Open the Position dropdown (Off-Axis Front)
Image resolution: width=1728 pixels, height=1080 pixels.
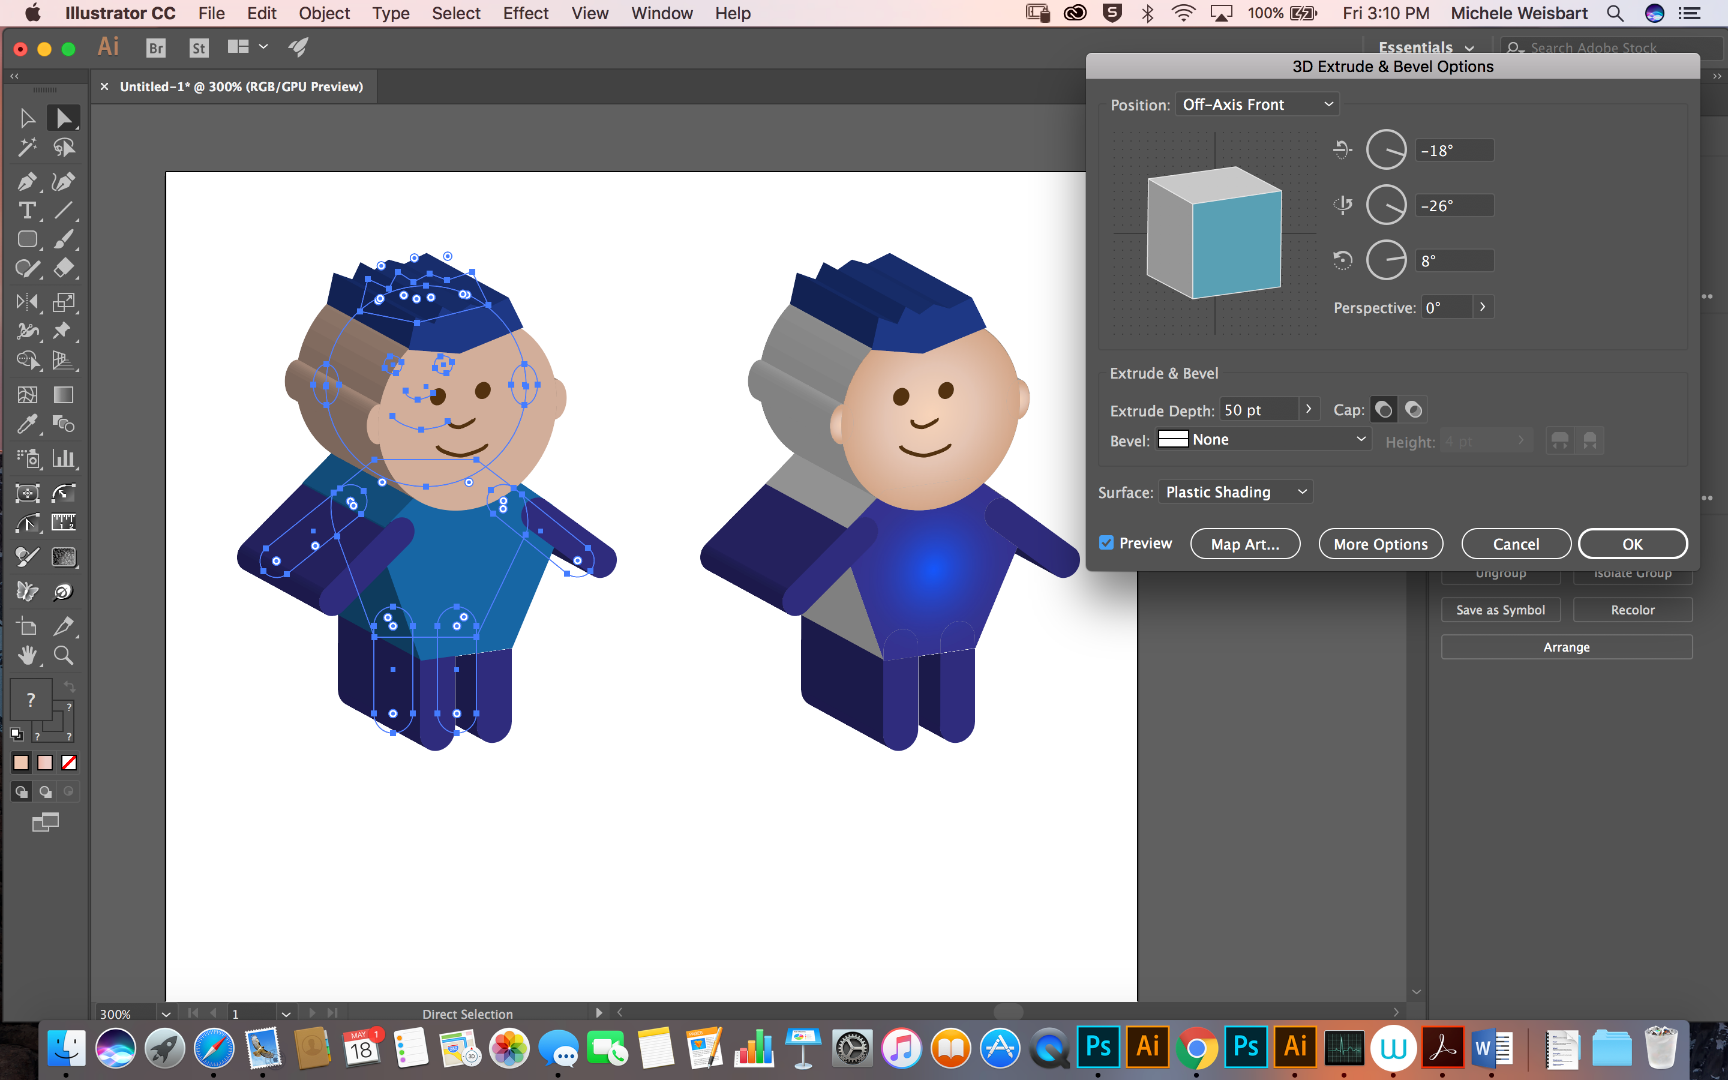tap(1258, 105)
